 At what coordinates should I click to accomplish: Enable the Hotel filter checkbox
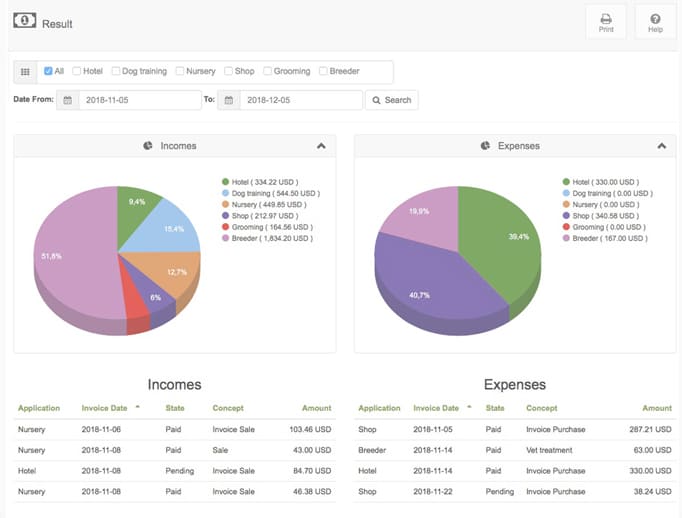coord(77,71)
